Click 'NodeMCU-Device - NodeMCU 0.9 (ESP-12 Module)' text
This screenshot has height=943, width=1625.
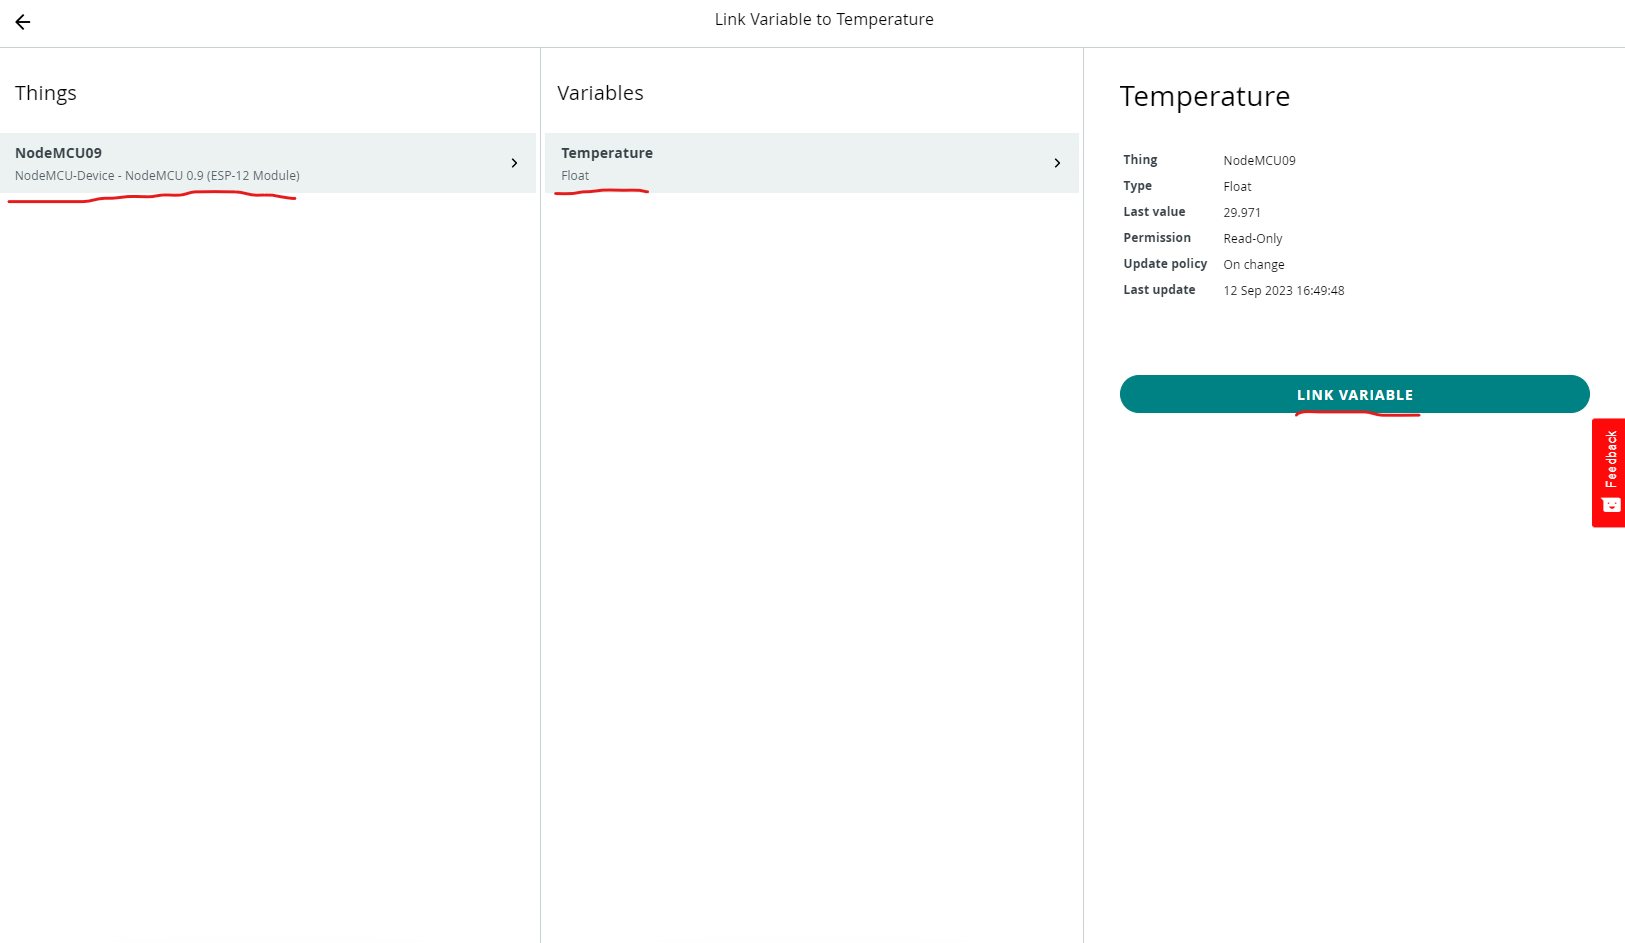pos(157,175)
